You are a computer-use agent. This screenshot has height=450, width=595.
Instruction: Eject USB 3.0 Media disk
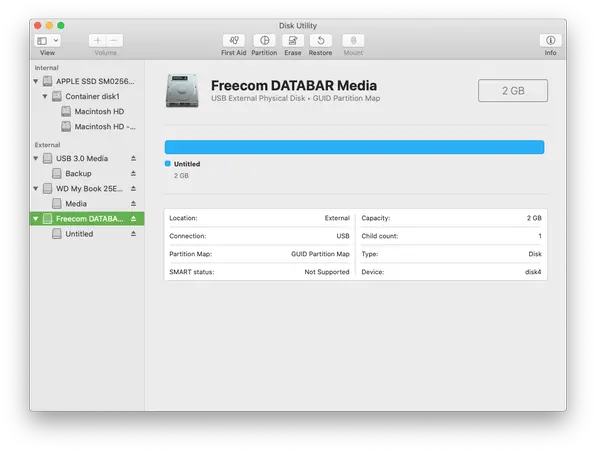click(x=133, y=158)
